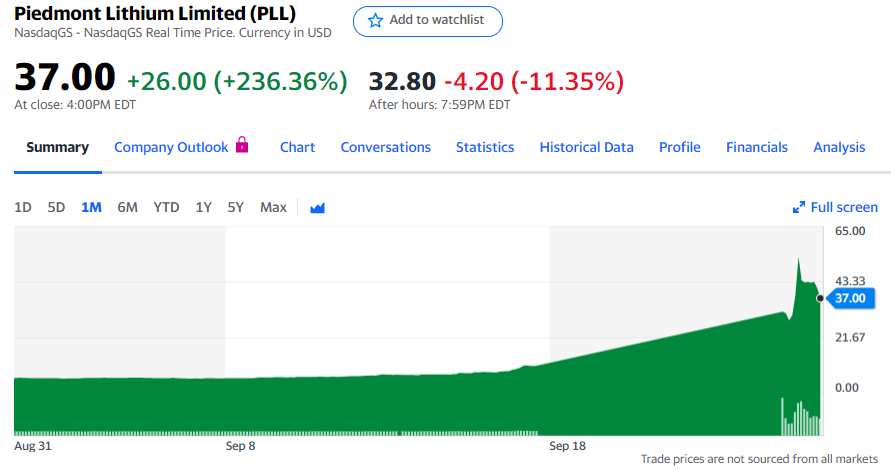
Task: Select the 6M time range
Action: [127, 208]
